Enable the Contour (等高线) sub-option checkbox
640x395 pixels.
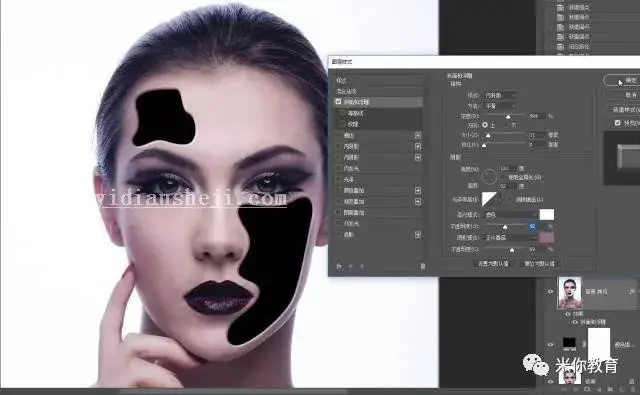pos(342,113)
